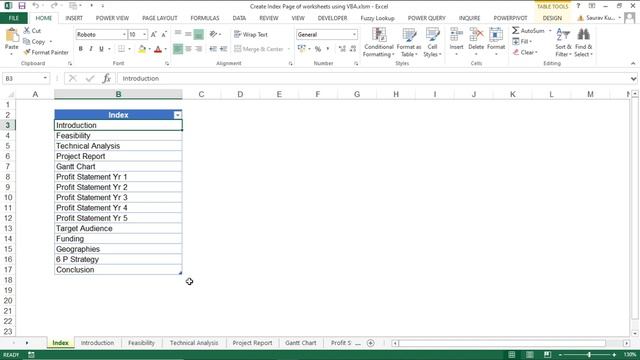Click the Increase Indent icon
Image resolution: width=640 pixels, height=360 pixels.
(x=223, y=49)
